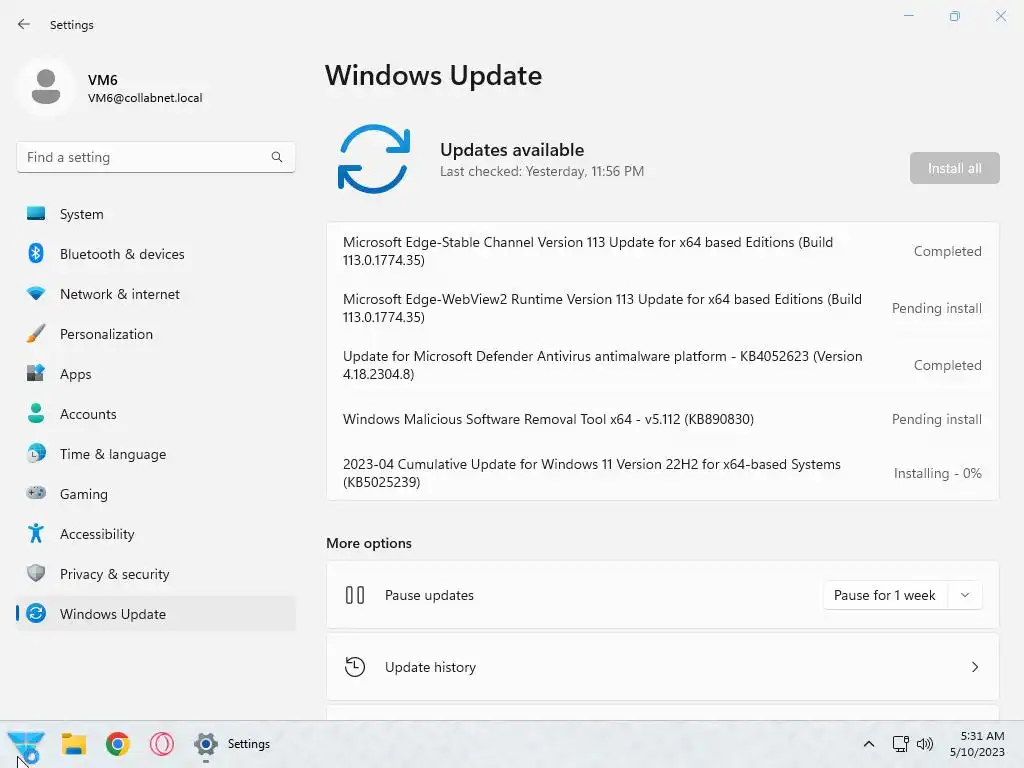Click the Personalization paintbrush icon
Image resolution: width=1024 pixels, height=768 pixels.
[x=36, y=333]
